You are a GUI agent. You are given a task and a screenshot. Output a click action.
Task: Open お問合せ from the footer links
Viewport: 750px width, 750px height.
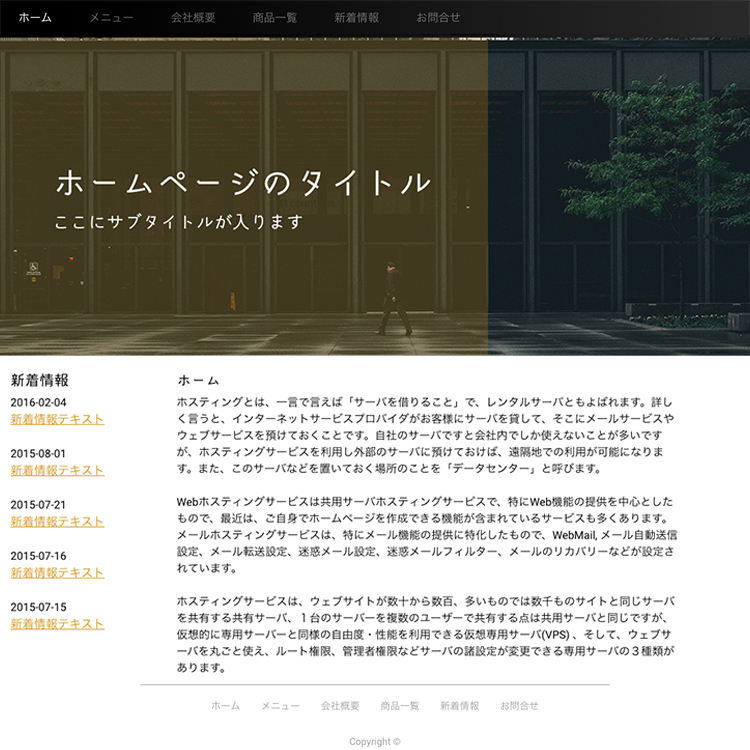pyautogui.click(x=519, y=705)
